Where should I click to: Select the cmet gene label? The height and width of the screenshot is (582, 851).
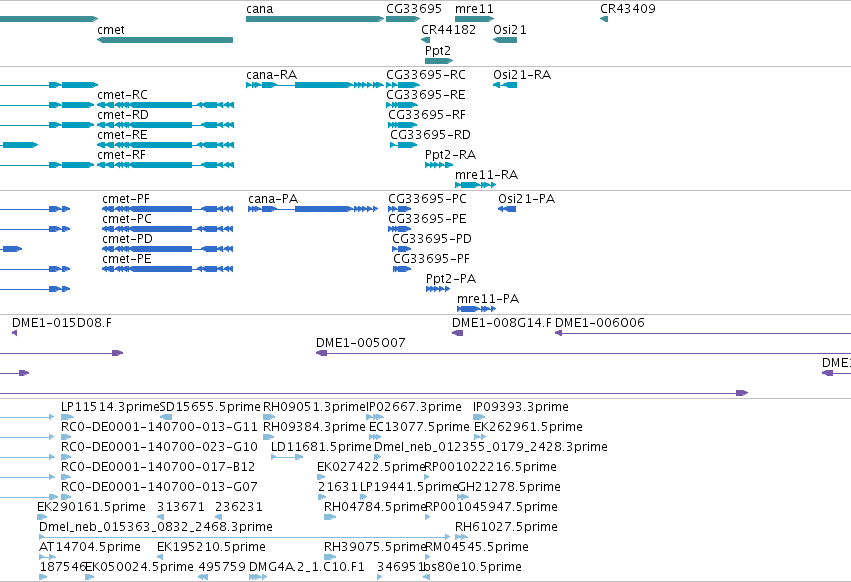pyautogui.click(x=111, y=30)
